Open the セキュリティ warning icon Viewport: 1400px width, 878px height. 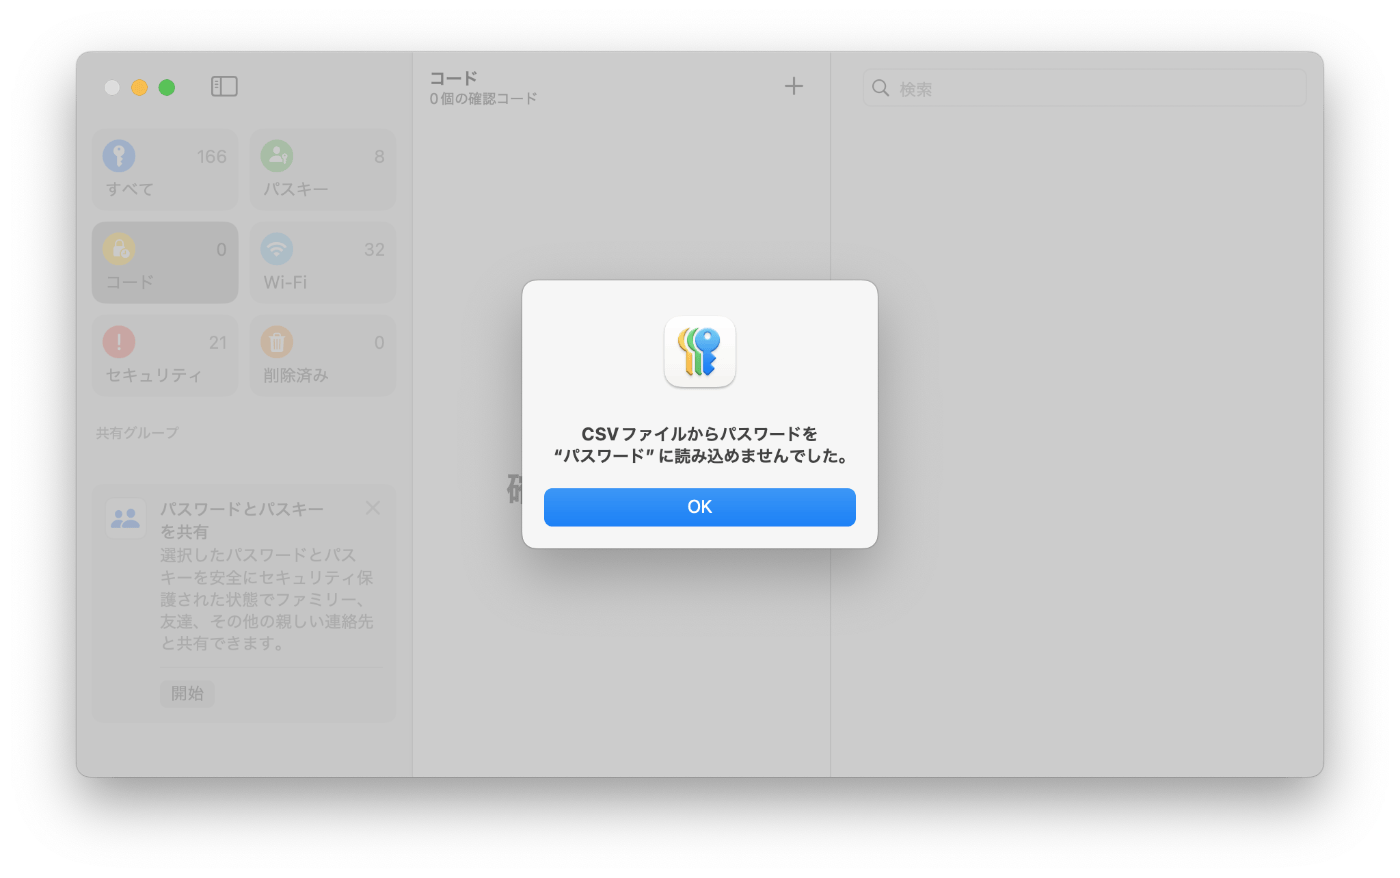(x=119, y=342)
